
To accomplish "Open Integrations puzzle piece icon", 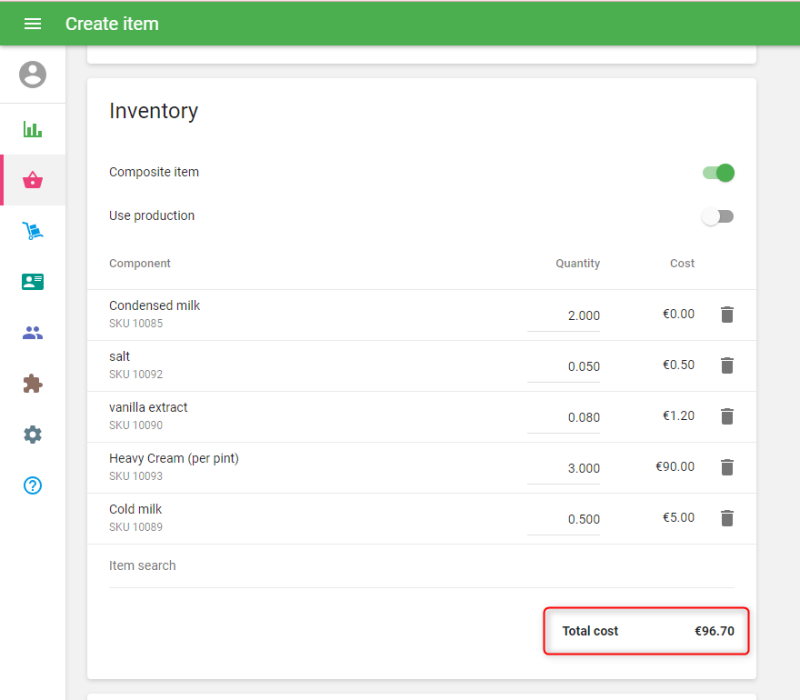I will 33,384.
